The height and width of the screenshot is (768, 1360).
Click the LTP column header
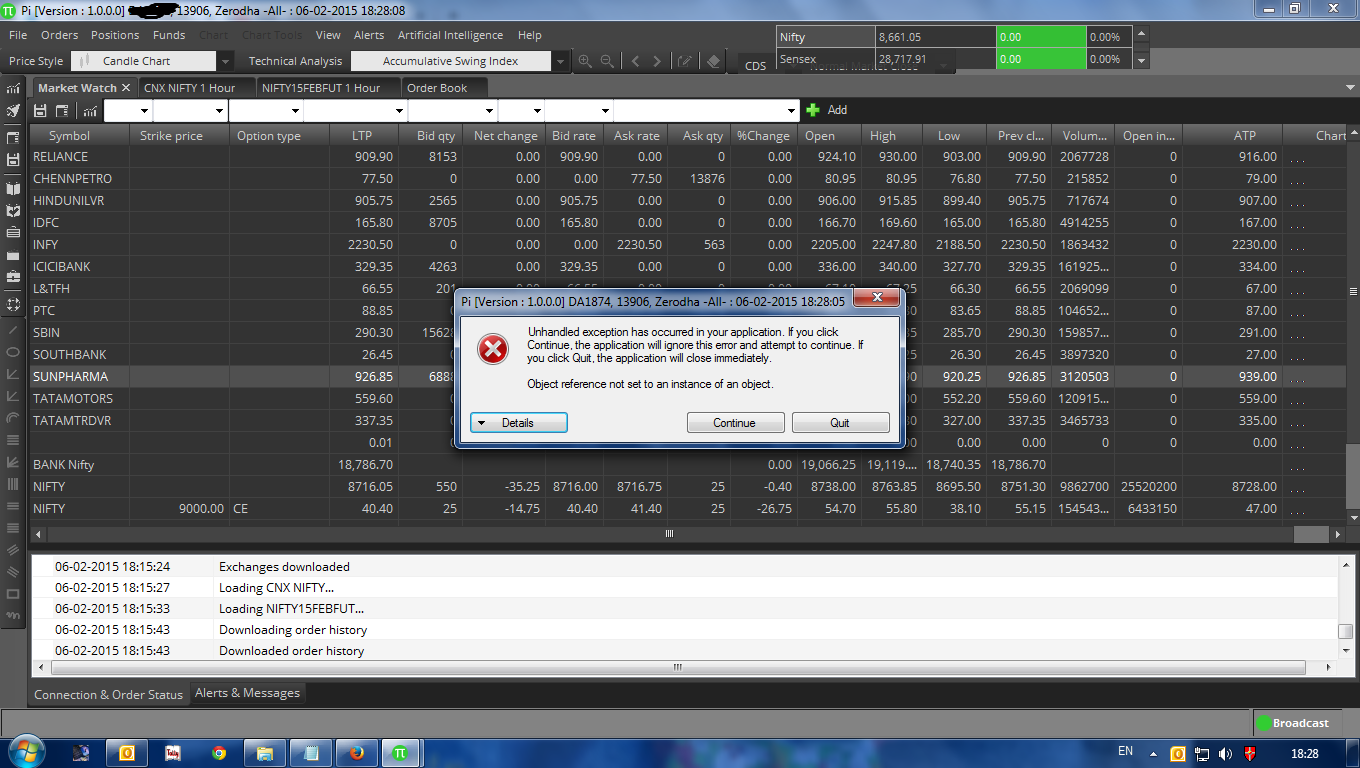click(x=362, y=136)
